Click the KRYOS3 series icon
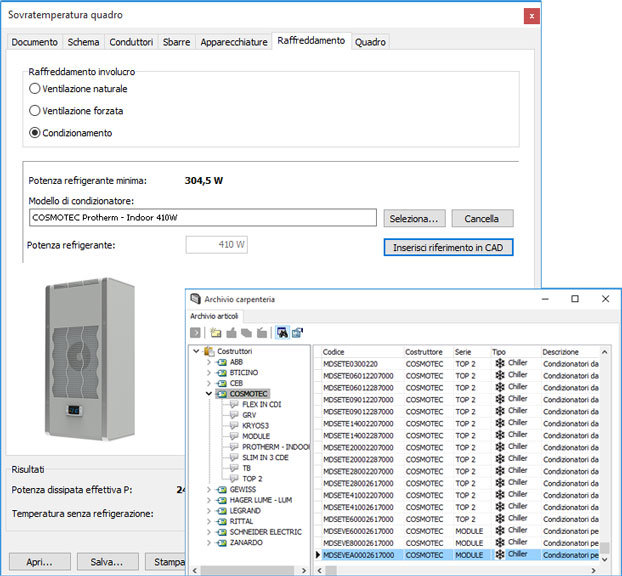This screenshot has height=576, width=622. coord(234,426)
